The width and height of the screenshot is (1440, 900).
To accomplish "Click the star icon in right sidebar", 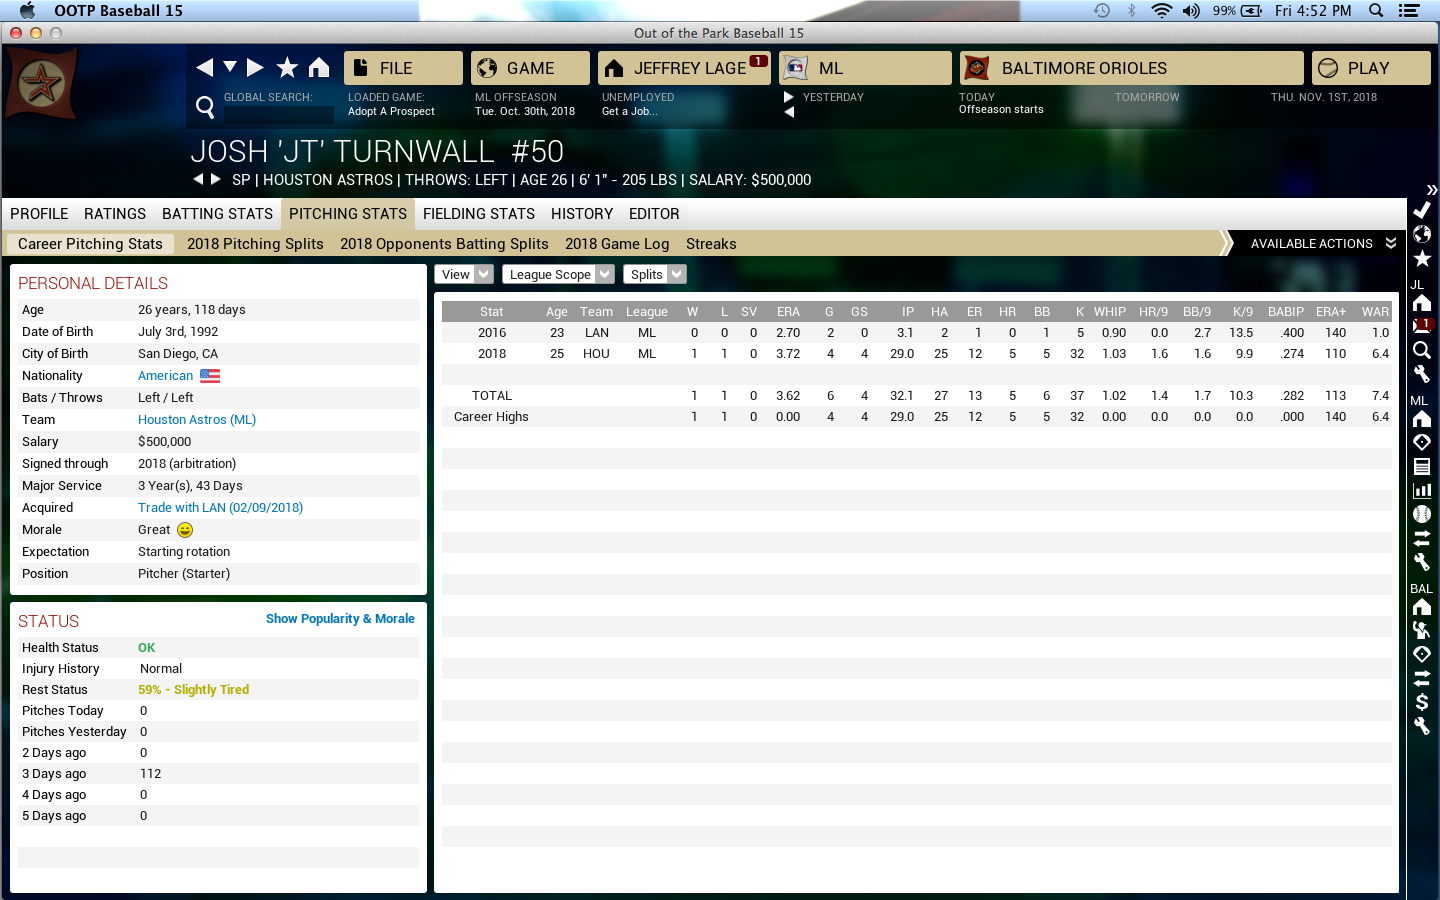I will click(1422, 258).
